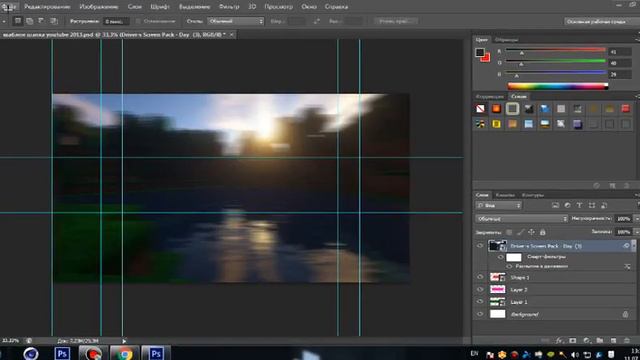Hide the Background layer
640x360 pixels.
(480, 314)
